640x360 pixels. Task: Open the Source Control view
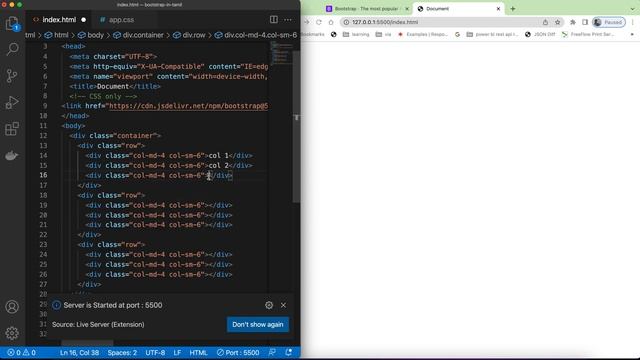point(12,76)
